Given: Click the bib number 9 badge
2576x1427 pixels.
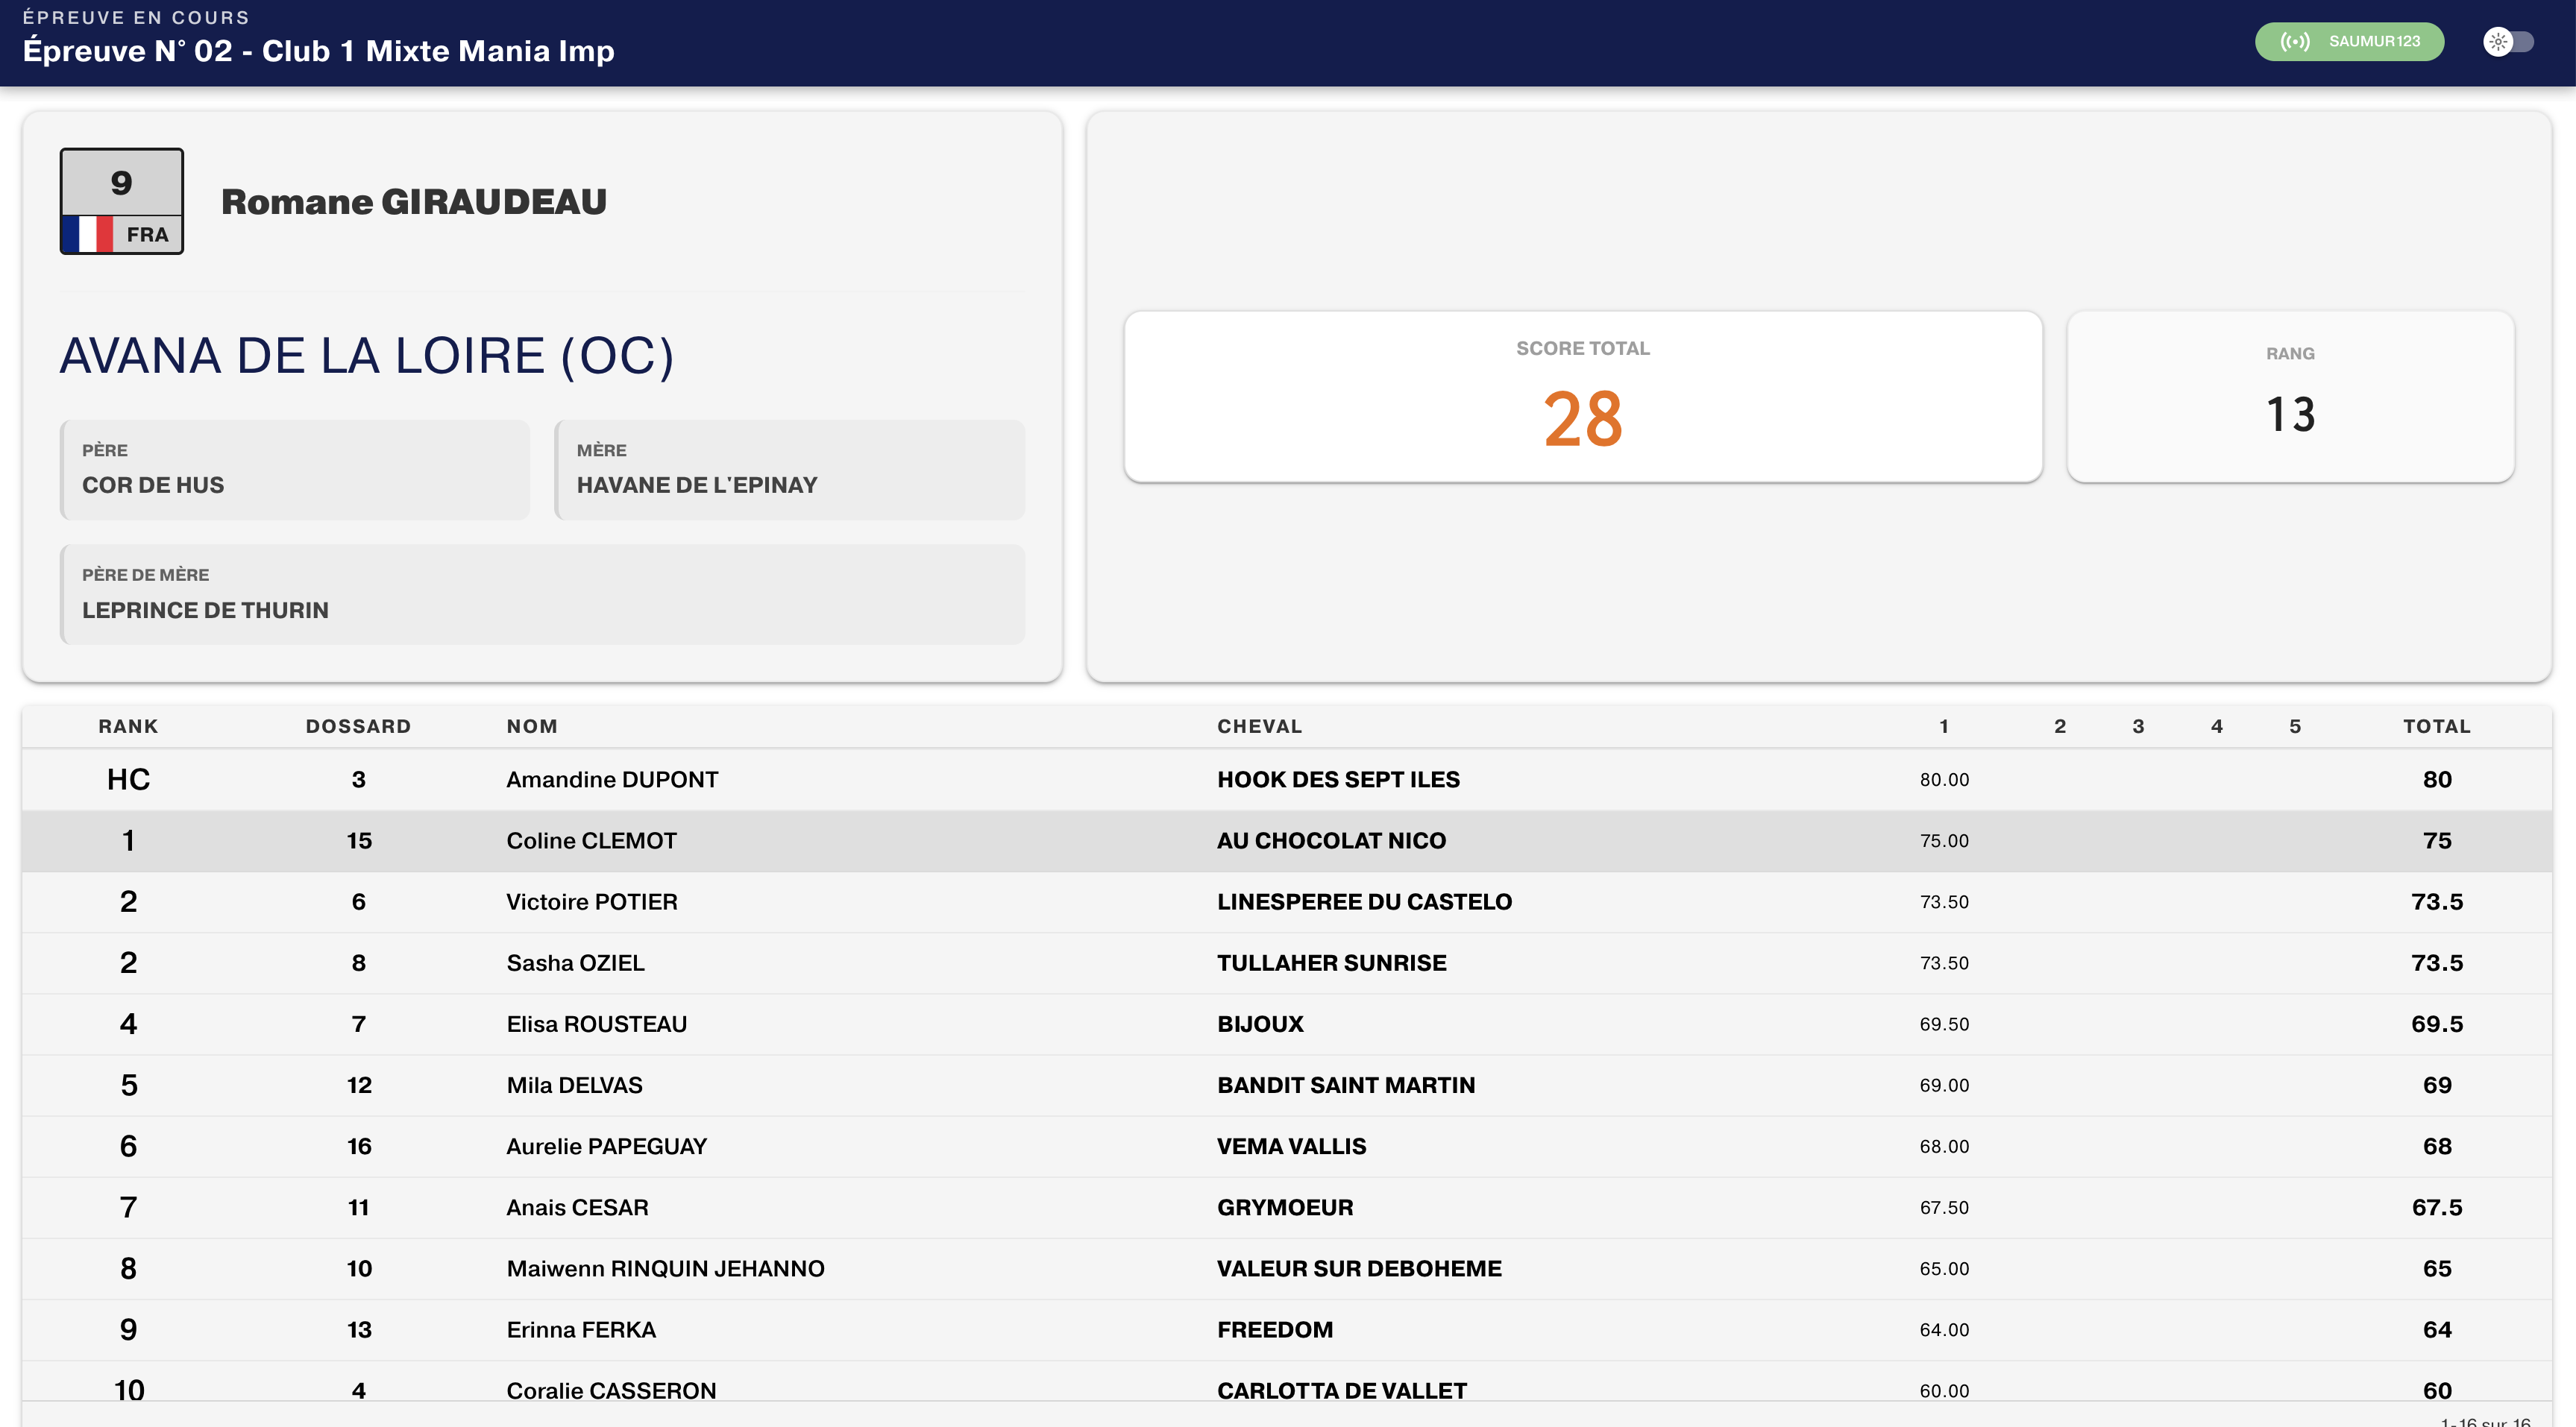Looking at the screenshot, I should 121,183.
